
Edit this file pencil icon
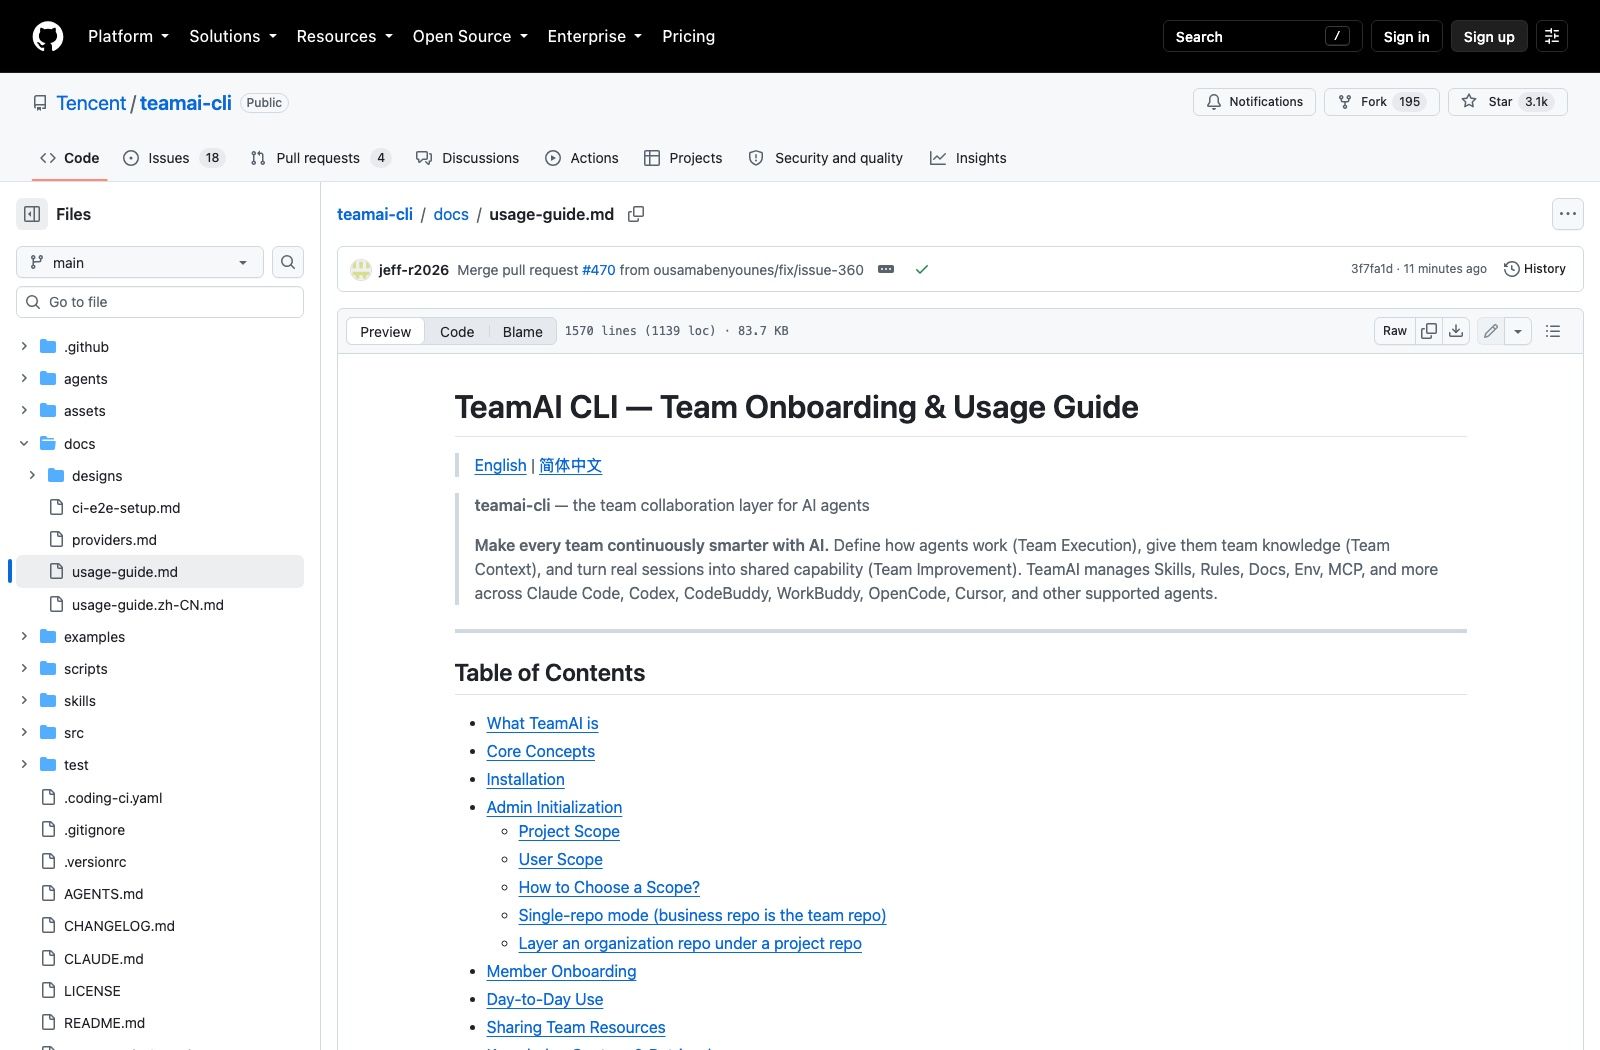(x=1491, y=331)
